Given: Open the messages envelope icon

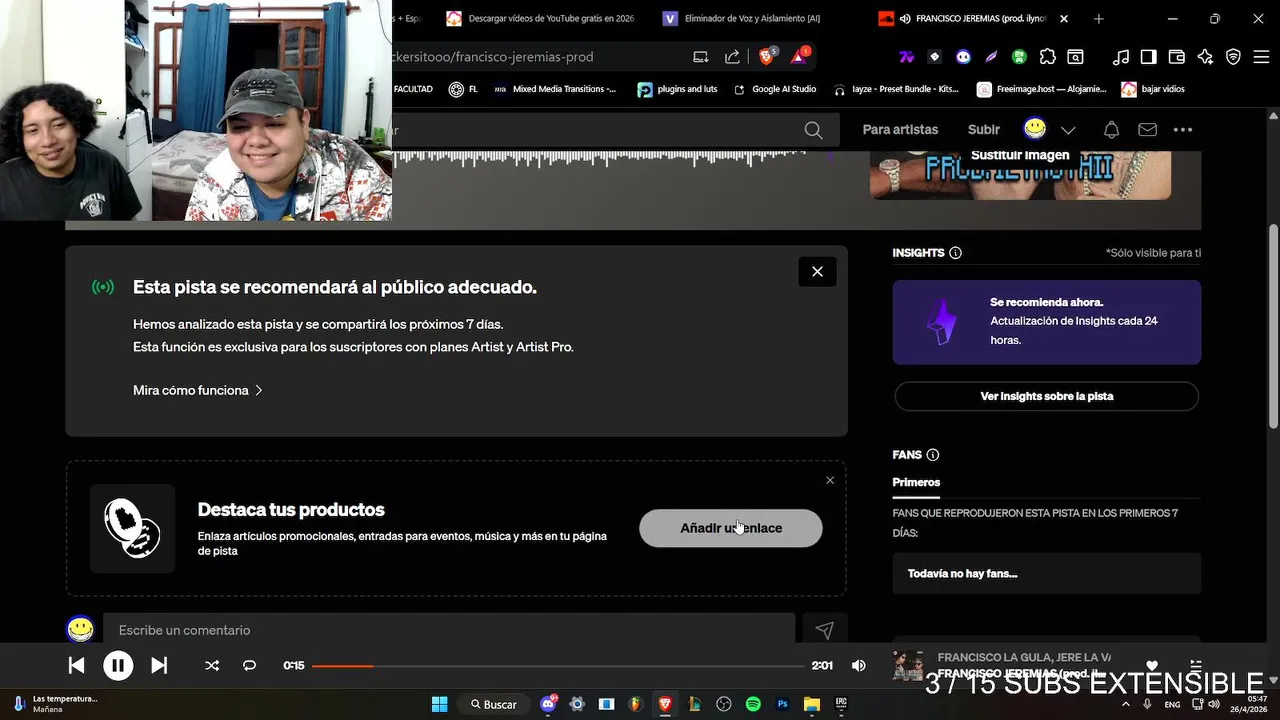Looking at the screenshot, I should [1147, 130].
